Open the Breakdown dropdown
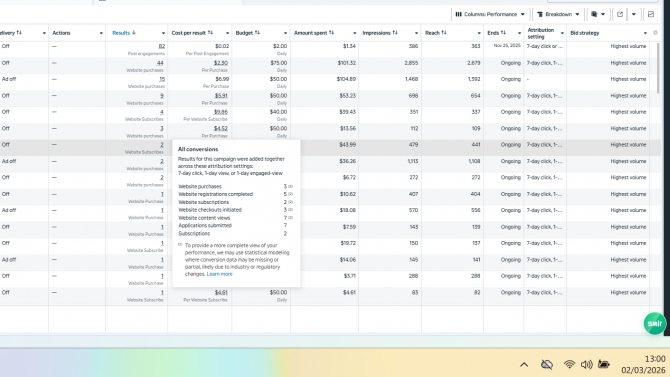 558,14
